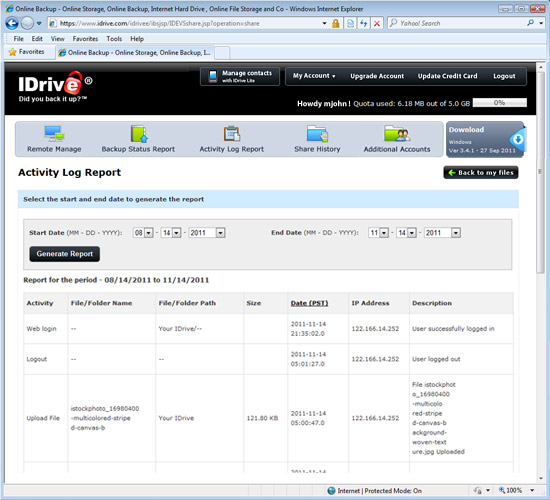Click 'User successfully logged in' description
Image resolution: width=550 pixels, height=500 pixels.
point(453,329)
